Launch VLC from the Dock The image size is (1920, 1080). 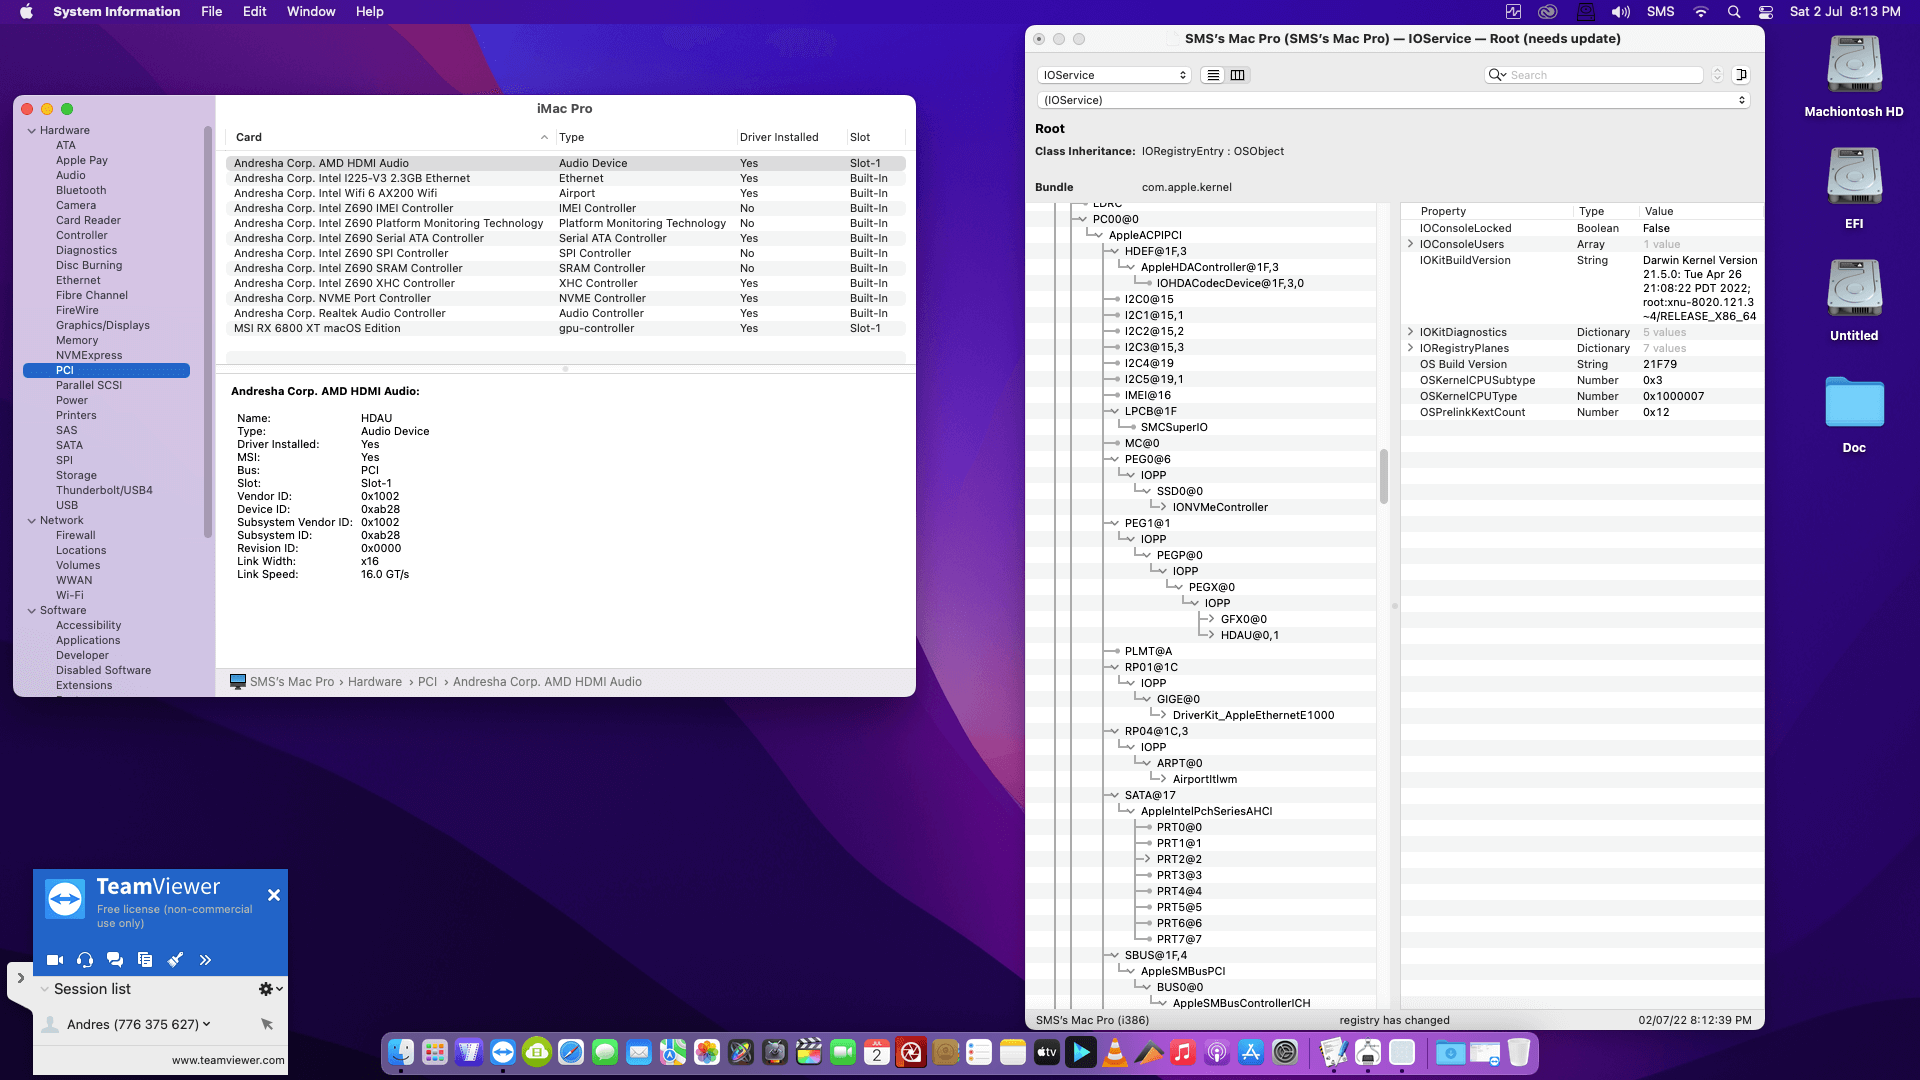[1115, 1052]
